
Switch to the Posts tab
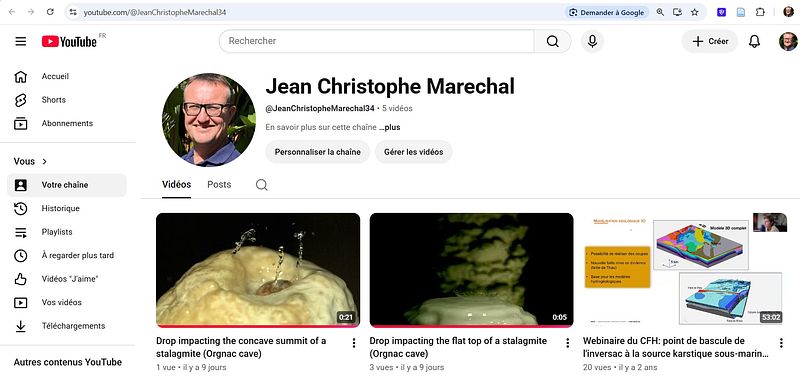point(219,185)
